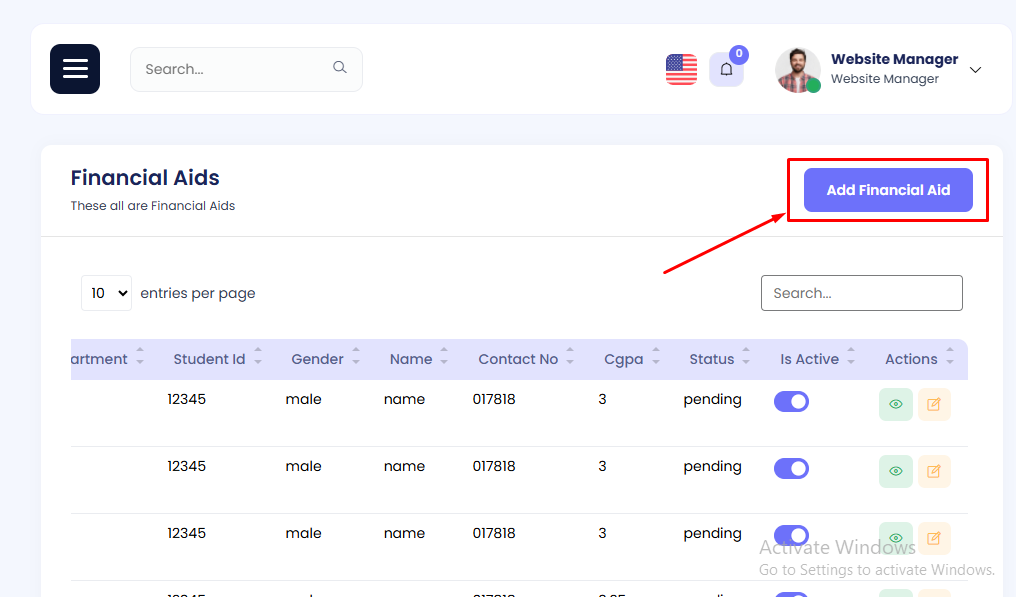Open the hamburger sidebar menu
The width and height of the screenshot is (1016, 597).
[x=75, y=69]
